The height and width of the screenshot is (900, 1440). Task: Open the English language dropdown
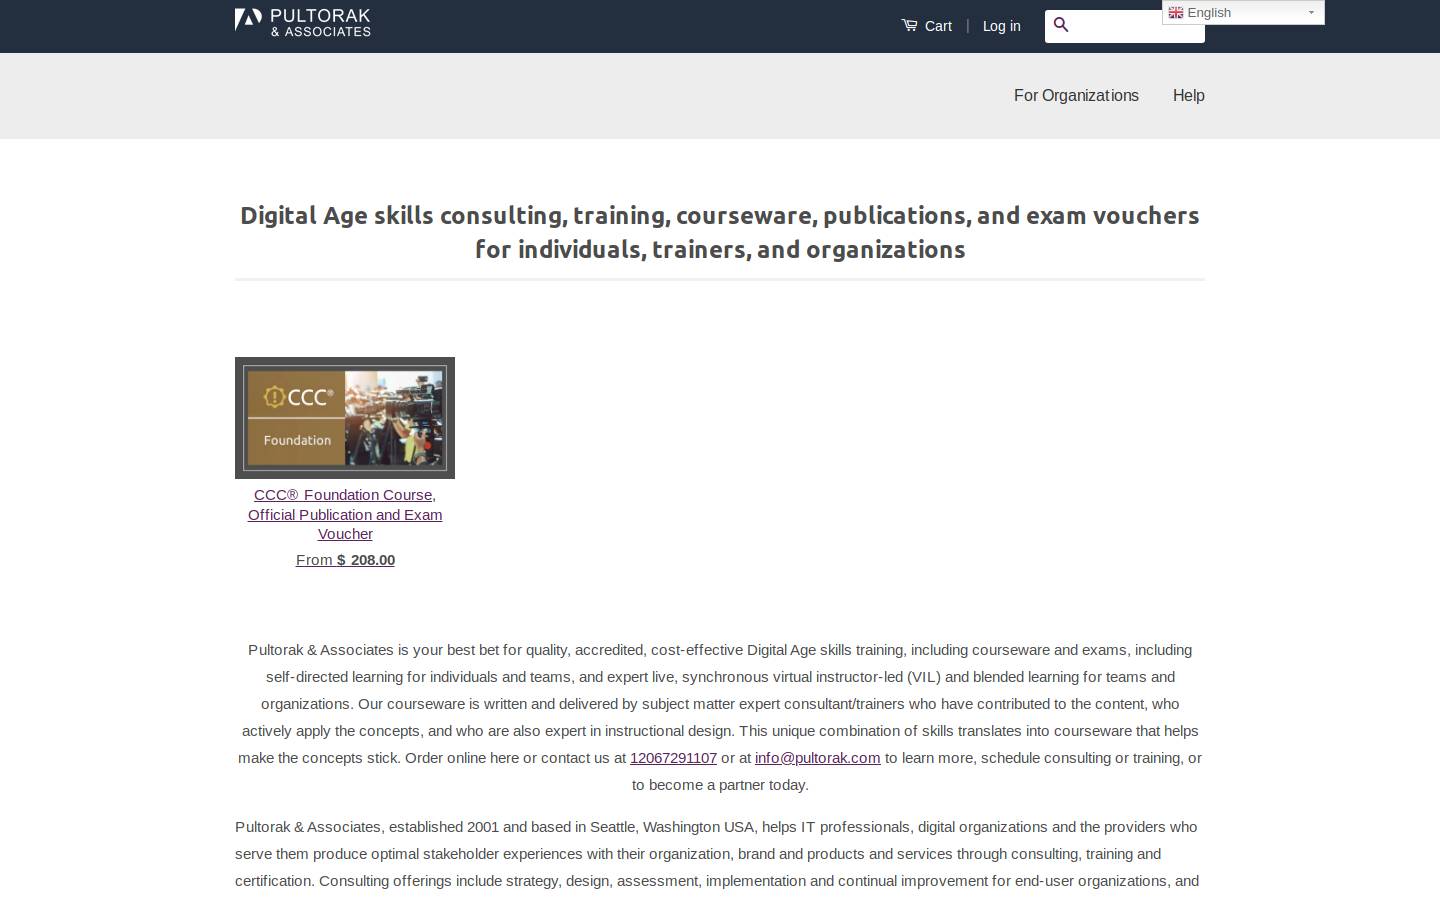coord(1243,12)
